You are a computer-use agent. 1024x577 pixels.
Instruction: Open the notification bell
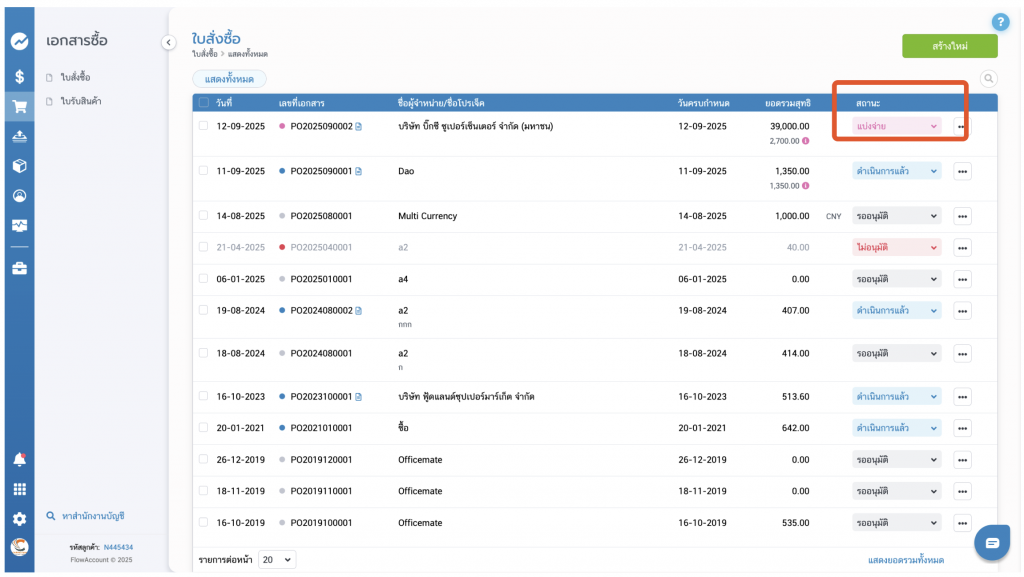(19, 460)
